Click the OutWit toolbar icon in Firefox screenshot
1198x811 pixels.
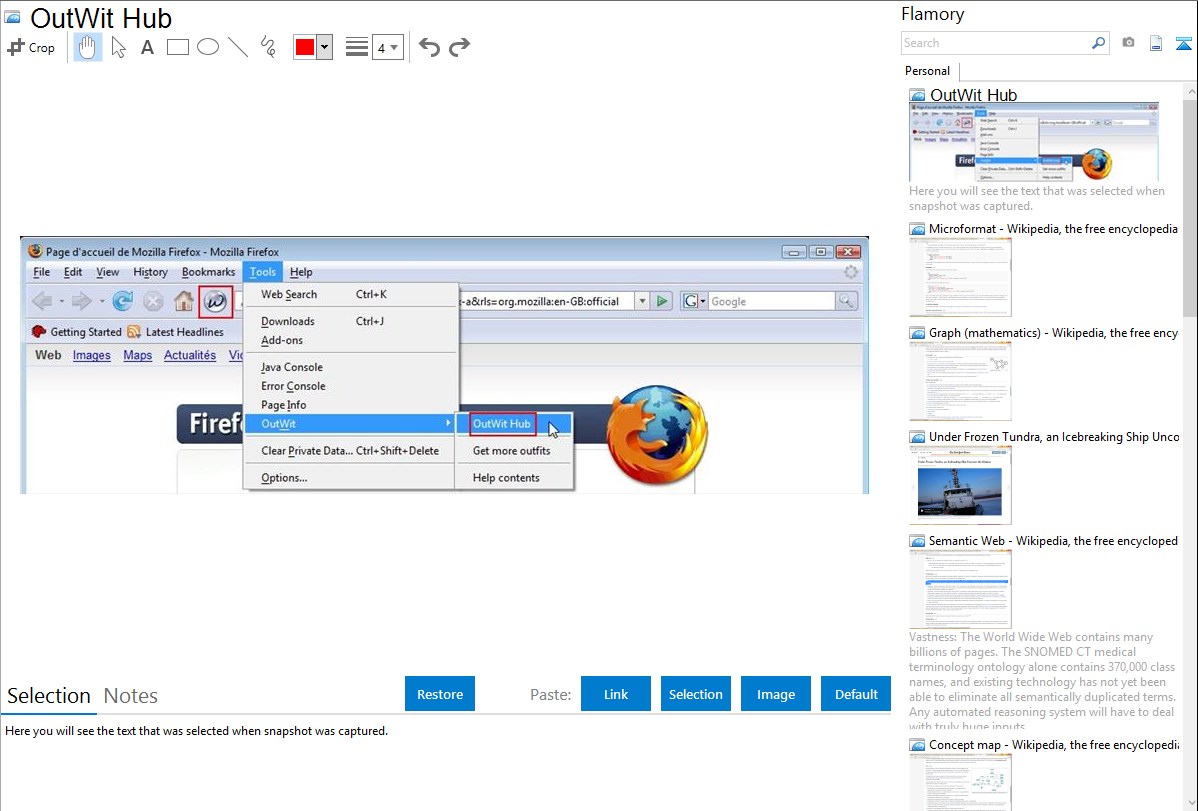[215, 301]
